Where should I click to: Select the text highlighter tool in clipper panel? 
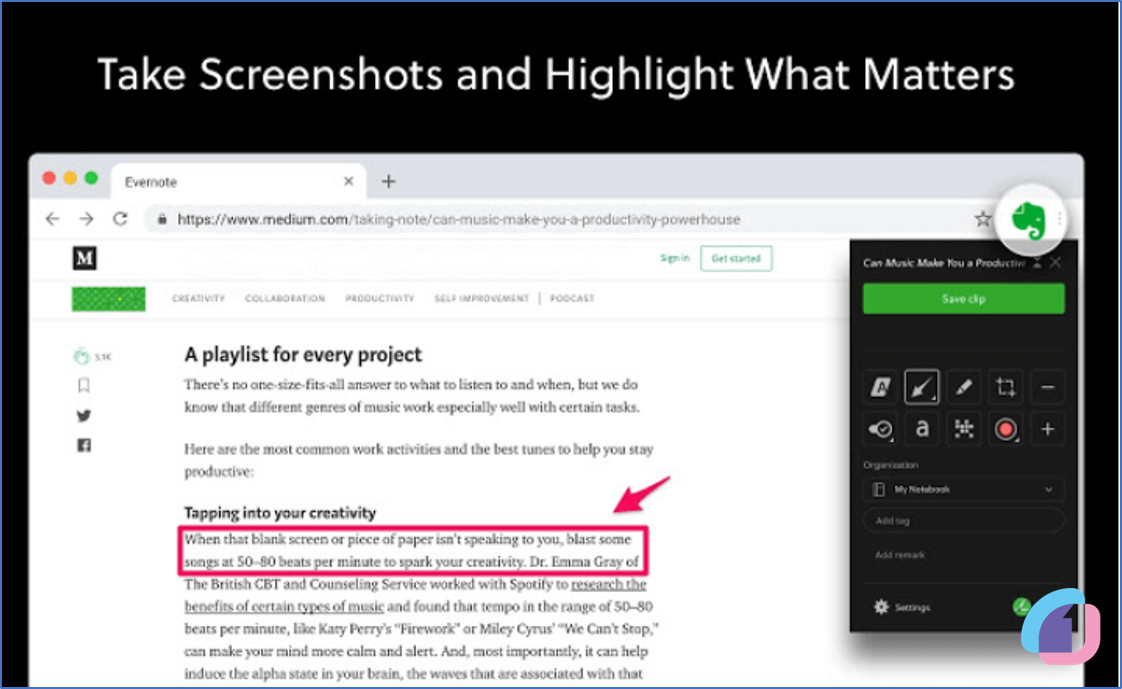coord(880,387)
